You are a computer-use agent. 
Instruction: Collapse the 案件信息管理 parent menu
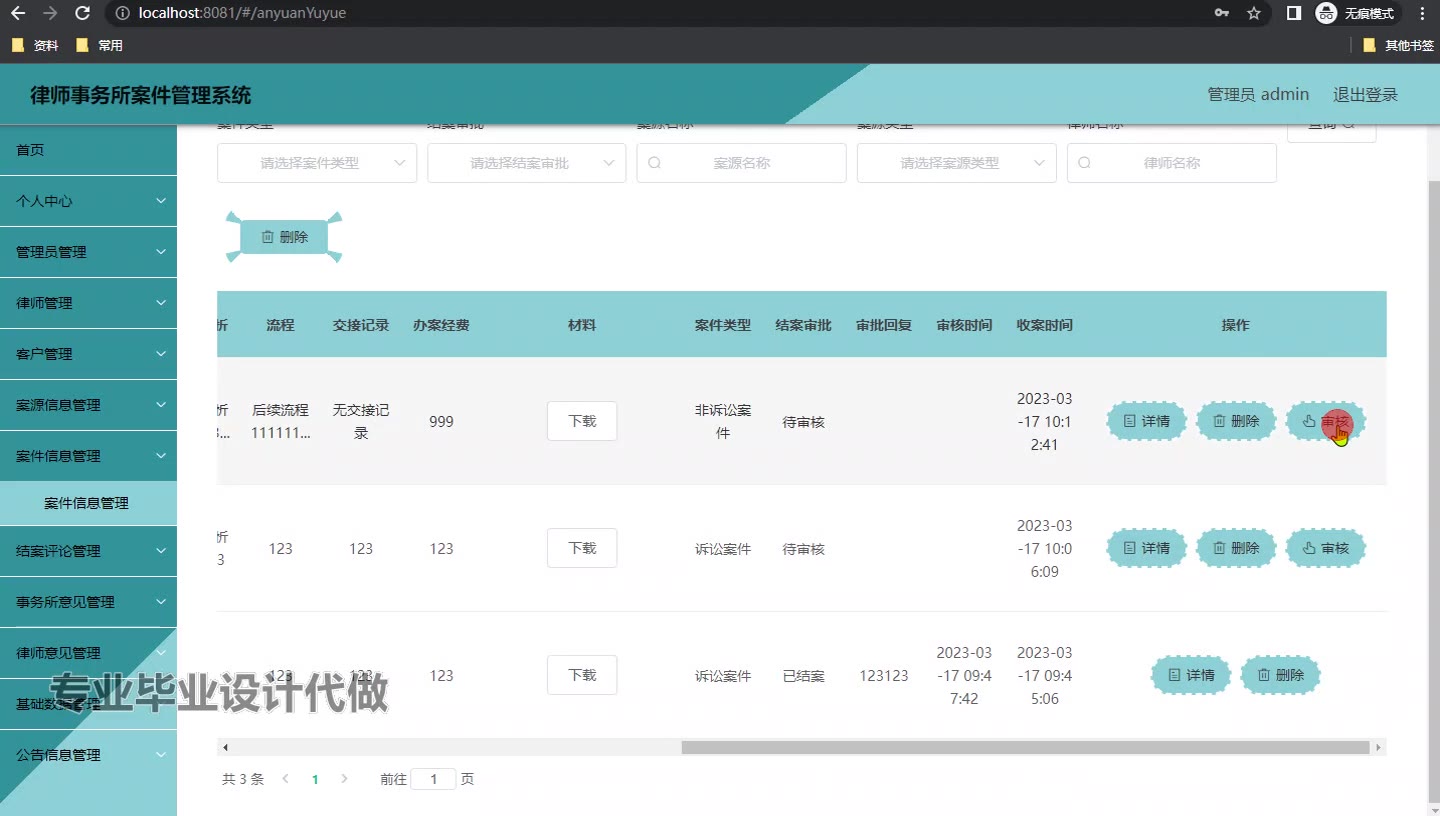pyautogui.click(x=88, y=456)
